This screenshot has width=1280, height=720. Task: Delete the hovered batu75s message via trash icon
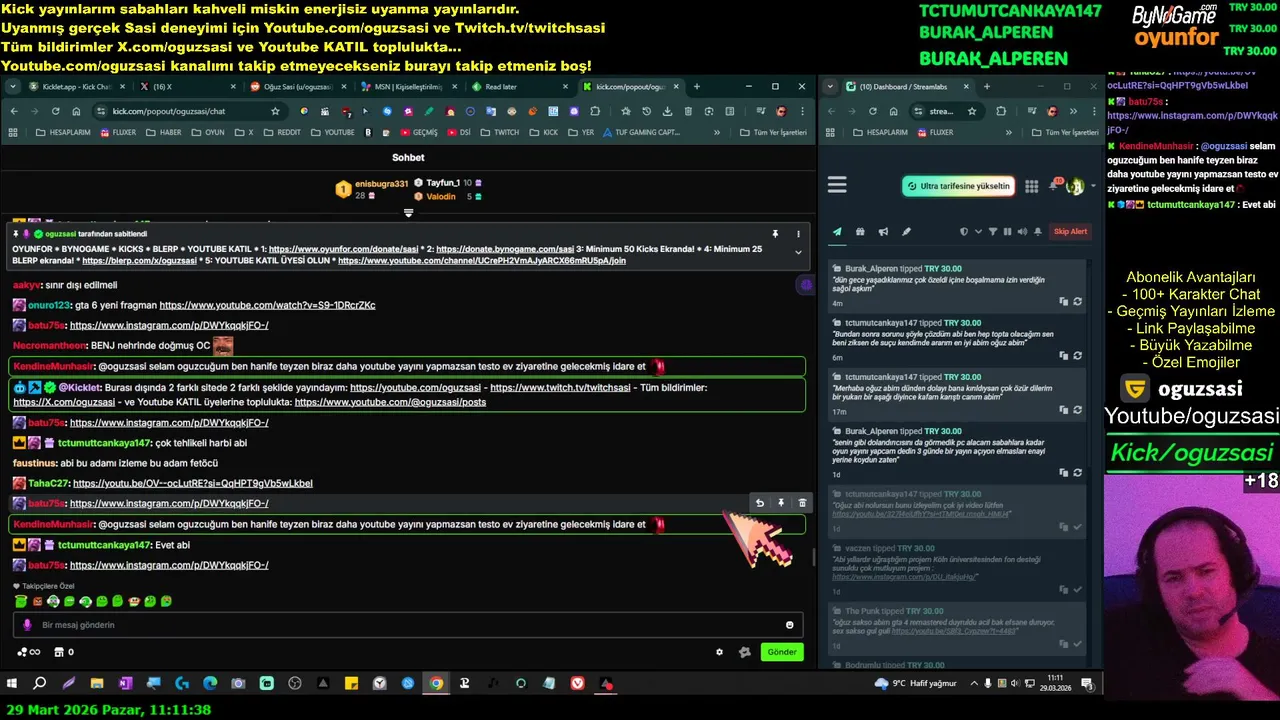(802, 503)
